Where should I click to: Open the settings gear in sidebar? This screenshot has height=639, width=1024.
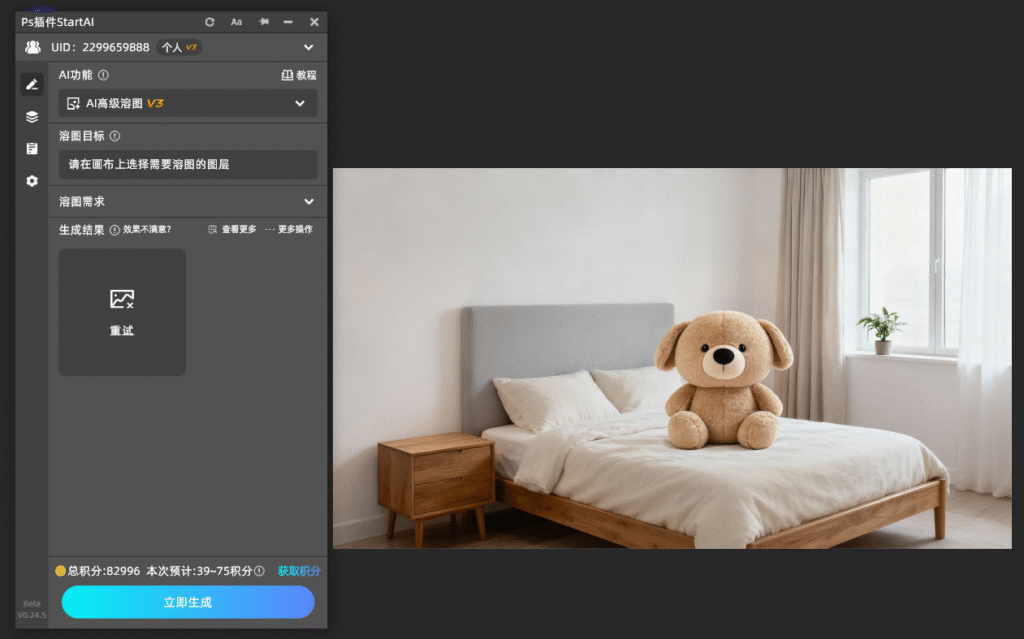[x=32, y=181]
